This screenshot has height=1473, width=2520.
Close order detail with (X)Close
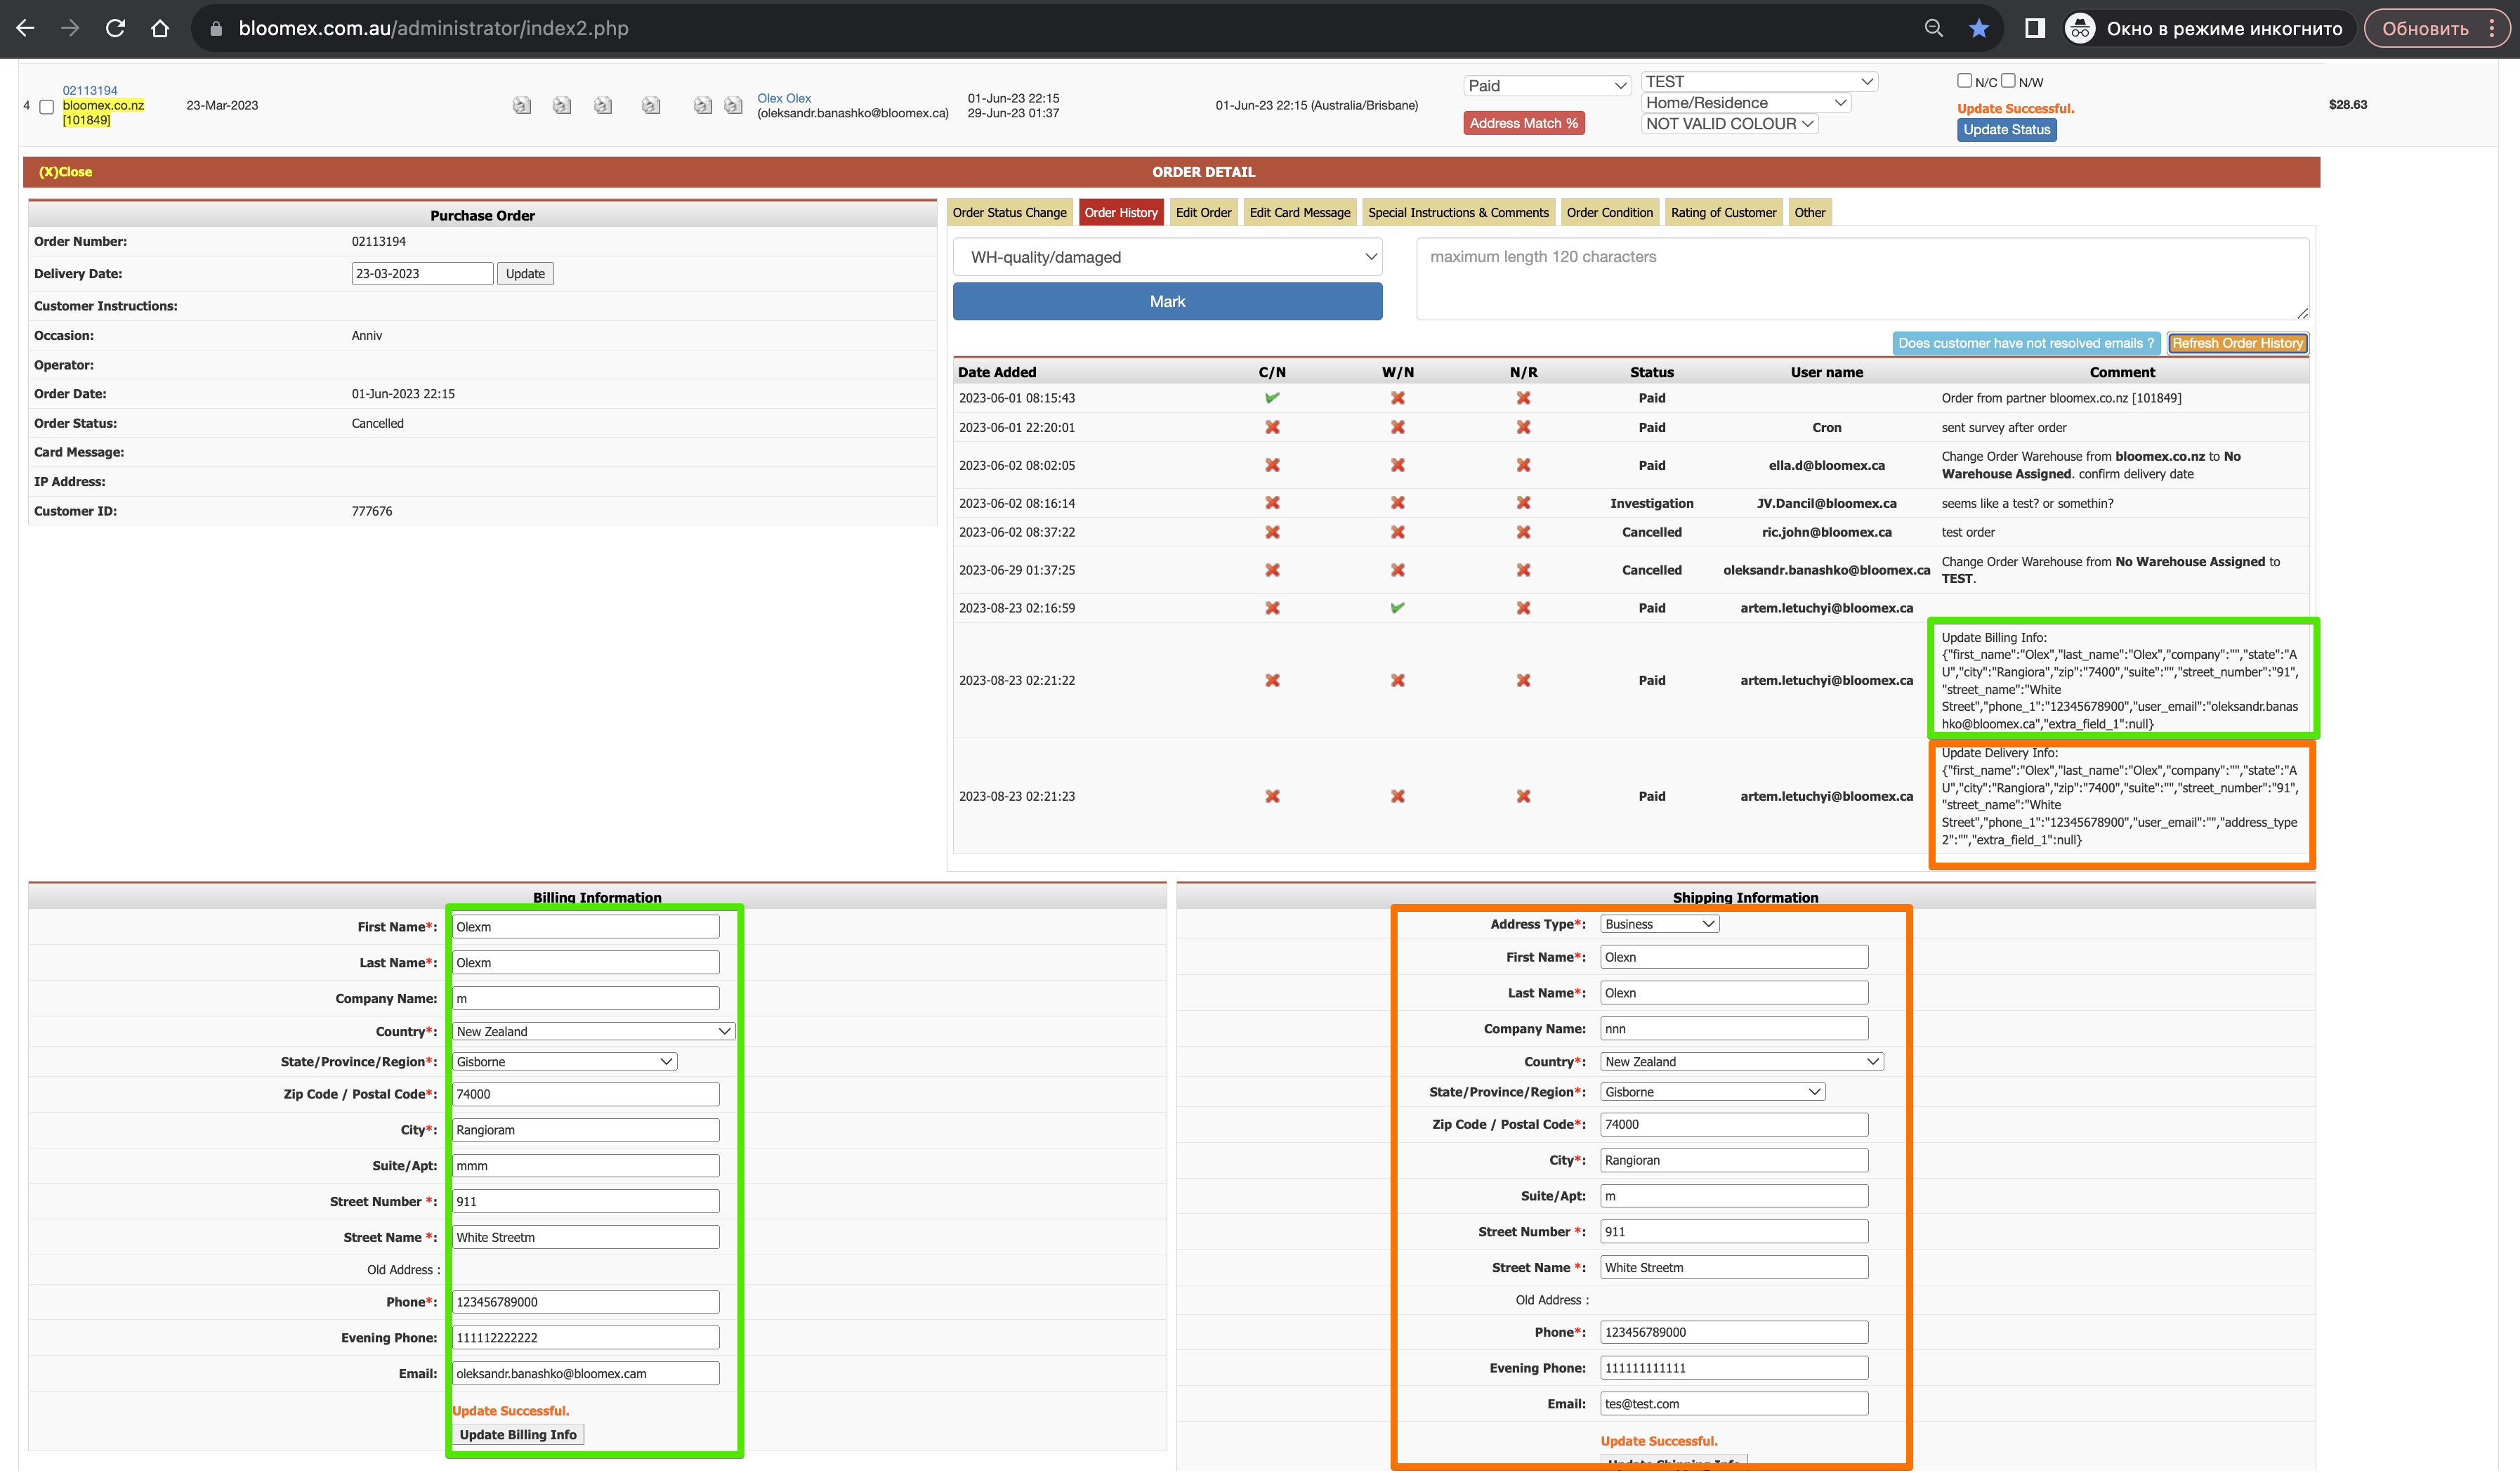(65, 172)
